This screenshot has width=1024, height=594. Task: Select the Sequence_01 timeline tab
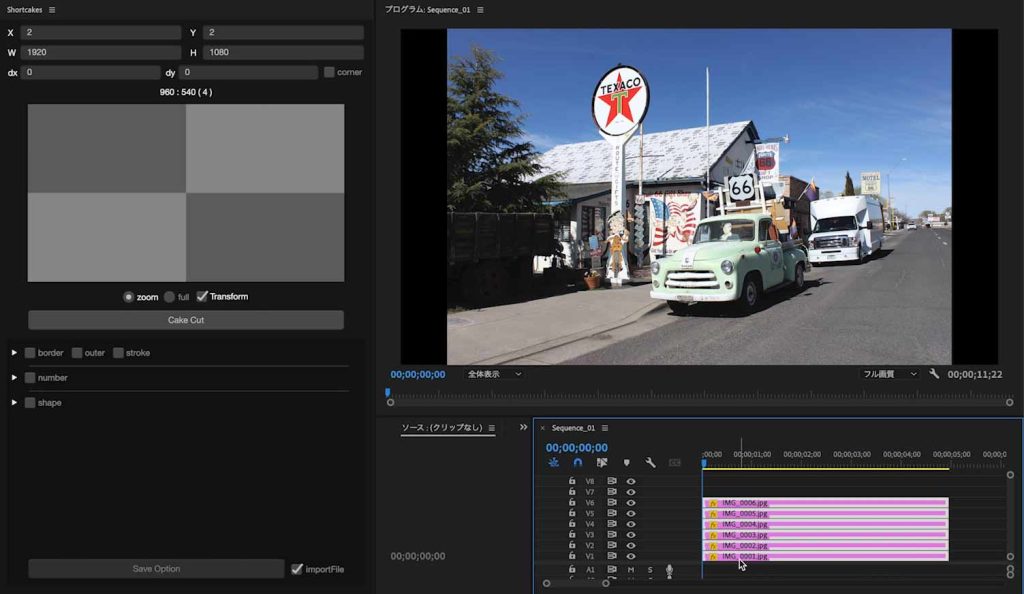tap(573, 428)
